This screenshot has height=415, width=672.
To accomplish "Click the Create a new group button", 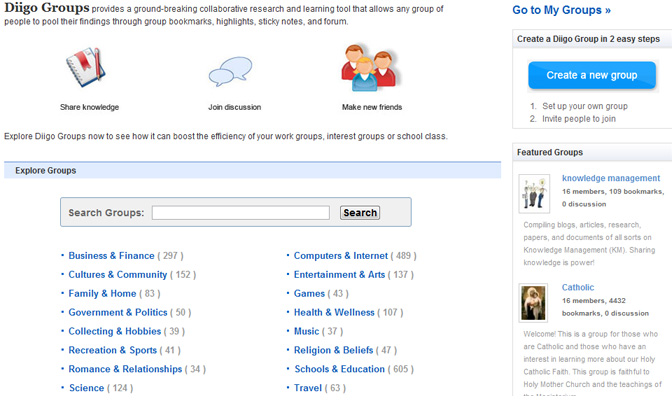I will (592, 75).
